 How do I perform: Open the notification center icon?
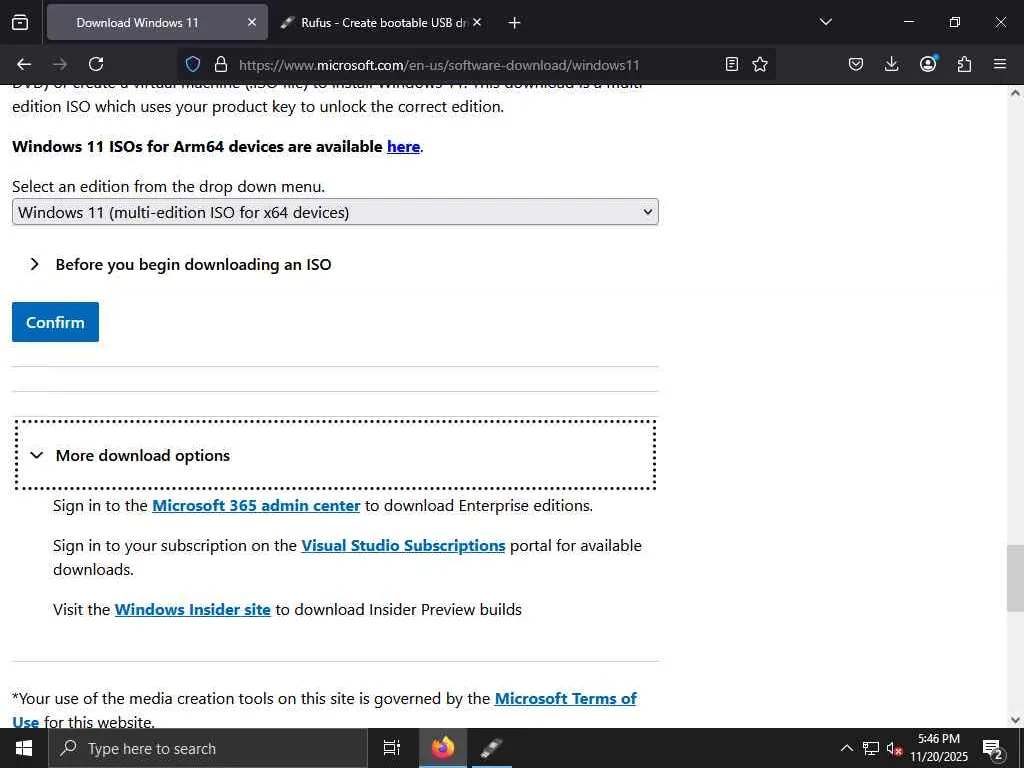coord(993,748)
